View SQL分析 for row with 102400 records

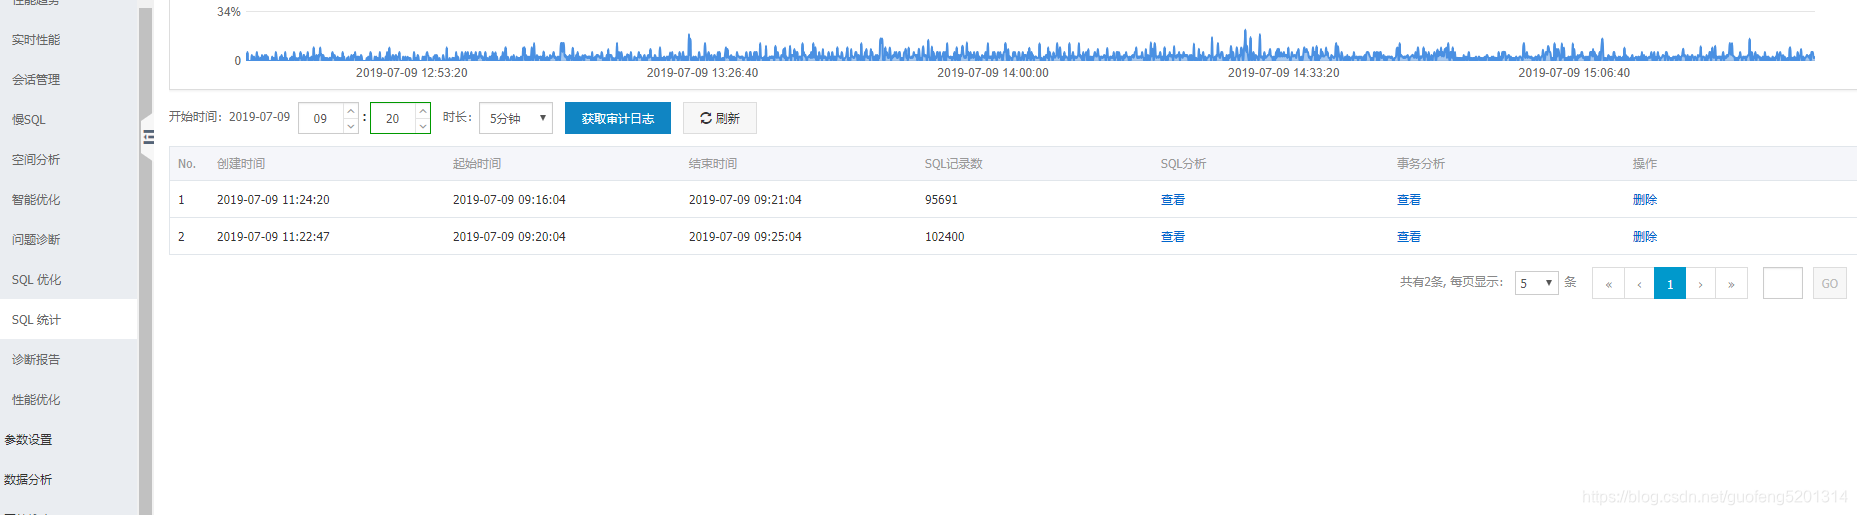tap(1172, 237)
